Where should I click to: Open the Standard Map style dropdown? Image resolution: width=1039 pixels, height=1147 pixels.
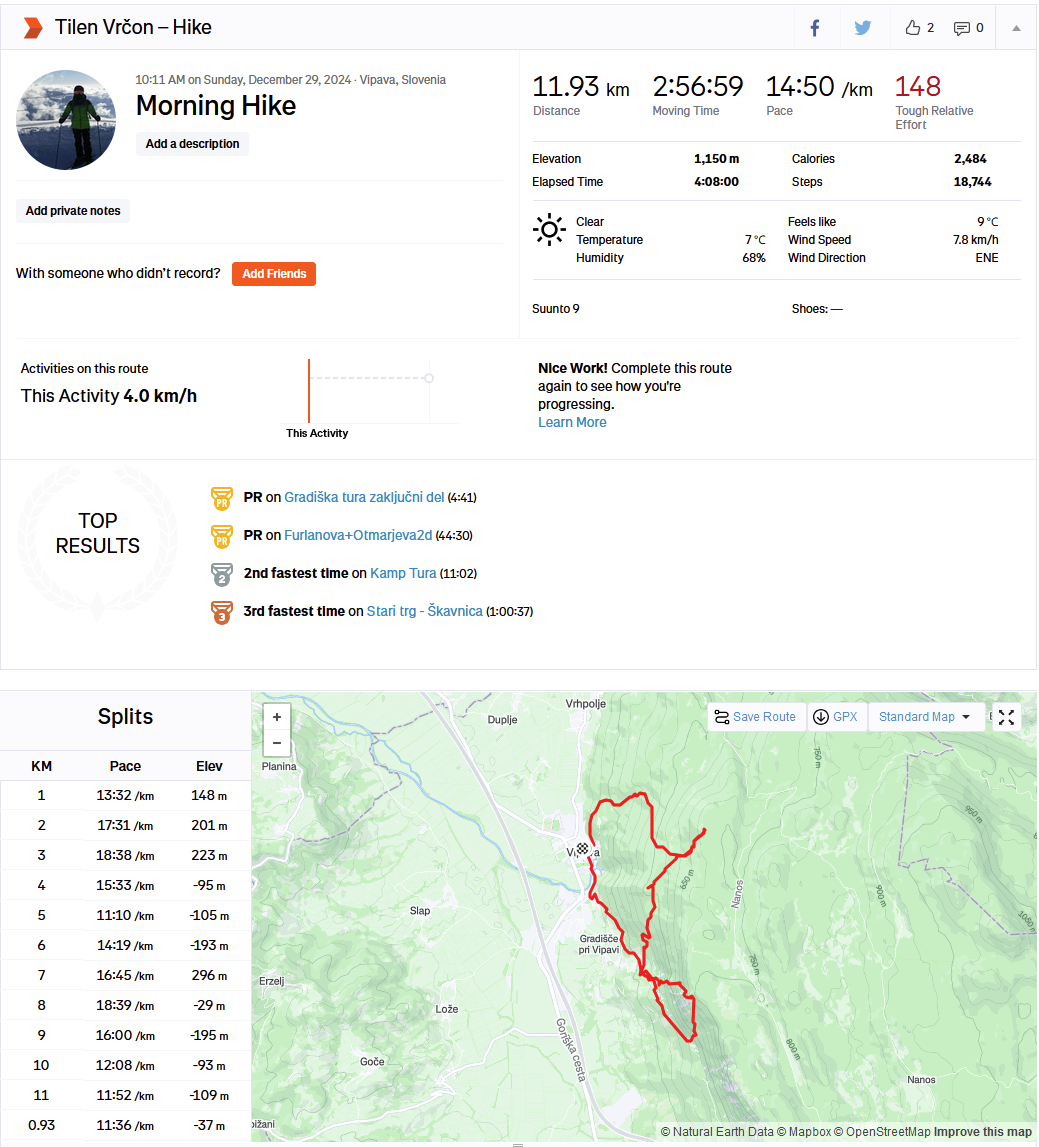click(925, 717)
